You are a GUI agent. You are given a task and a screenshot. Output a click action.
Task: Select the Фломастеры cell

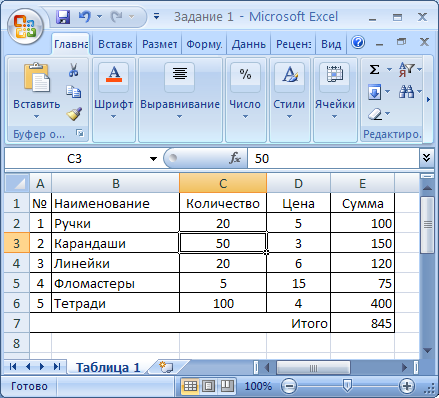(115, 283)
